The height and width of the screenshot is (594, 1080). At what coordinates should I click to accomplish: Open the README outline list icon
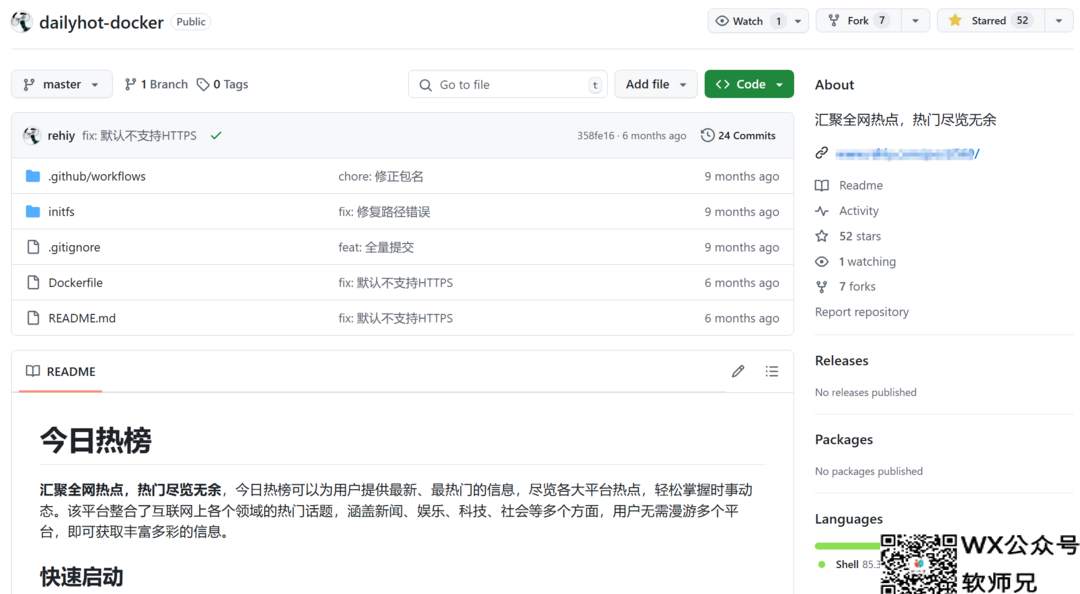(x=772, y=371)
